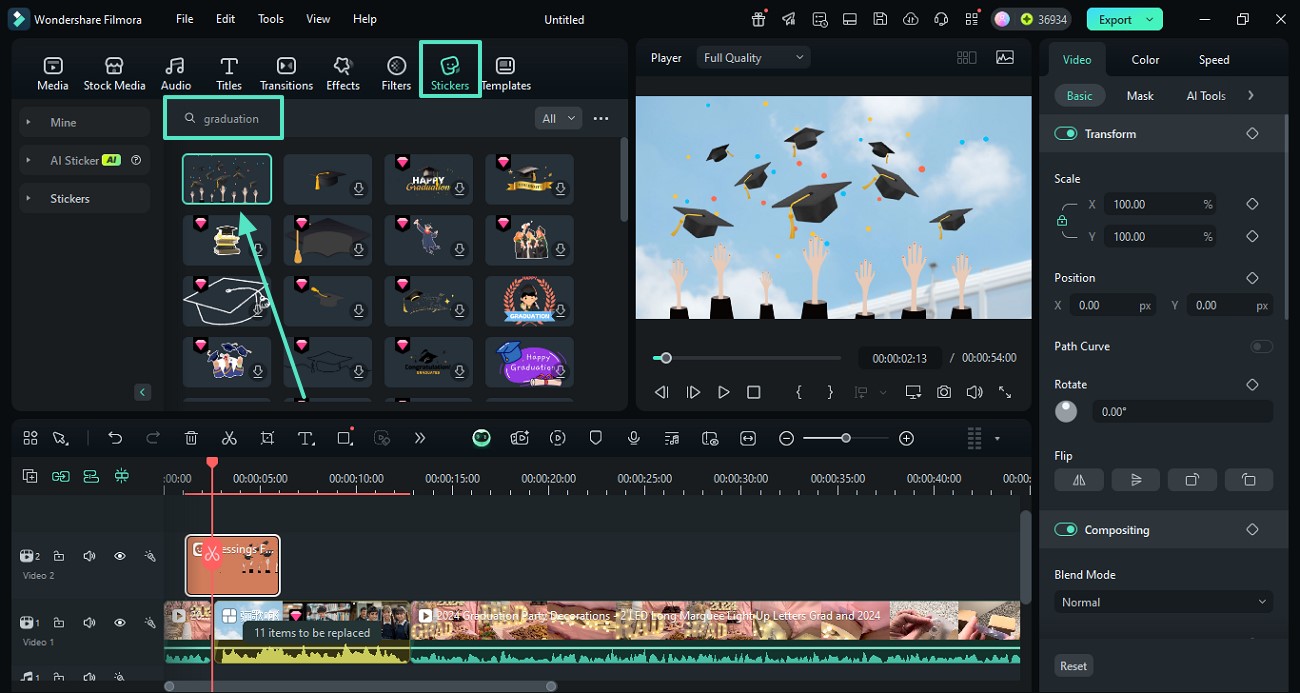Screen dimensions: 1300x693
Task: Toggle the Transform switch
Action: pyautogui.click(x=1066, y=134)
